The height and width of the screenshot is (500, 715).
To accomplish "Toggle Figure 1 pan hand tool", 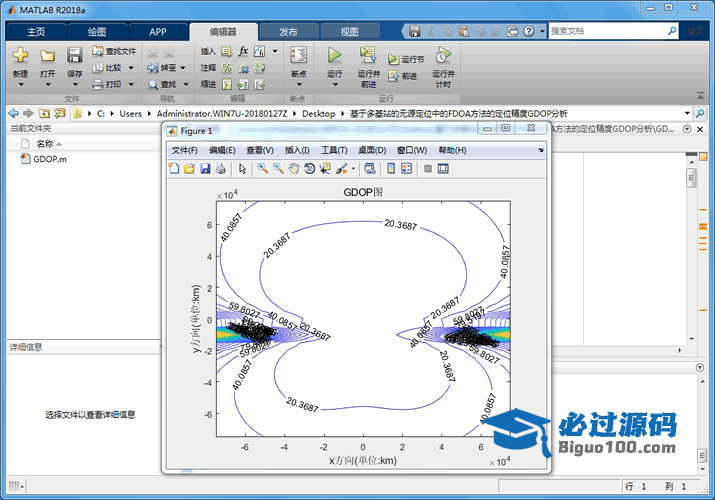I will click(294, 169).
